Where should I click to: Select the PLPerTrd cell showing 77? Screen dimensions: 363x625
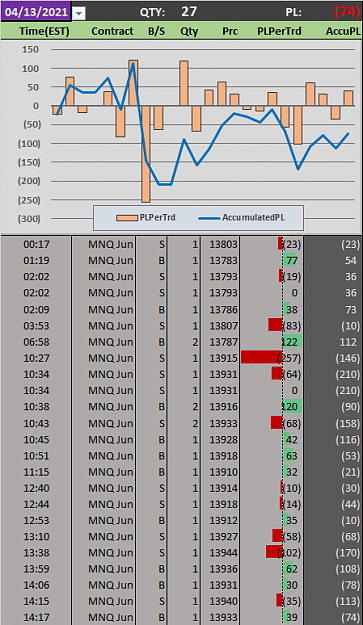[272, 261]
